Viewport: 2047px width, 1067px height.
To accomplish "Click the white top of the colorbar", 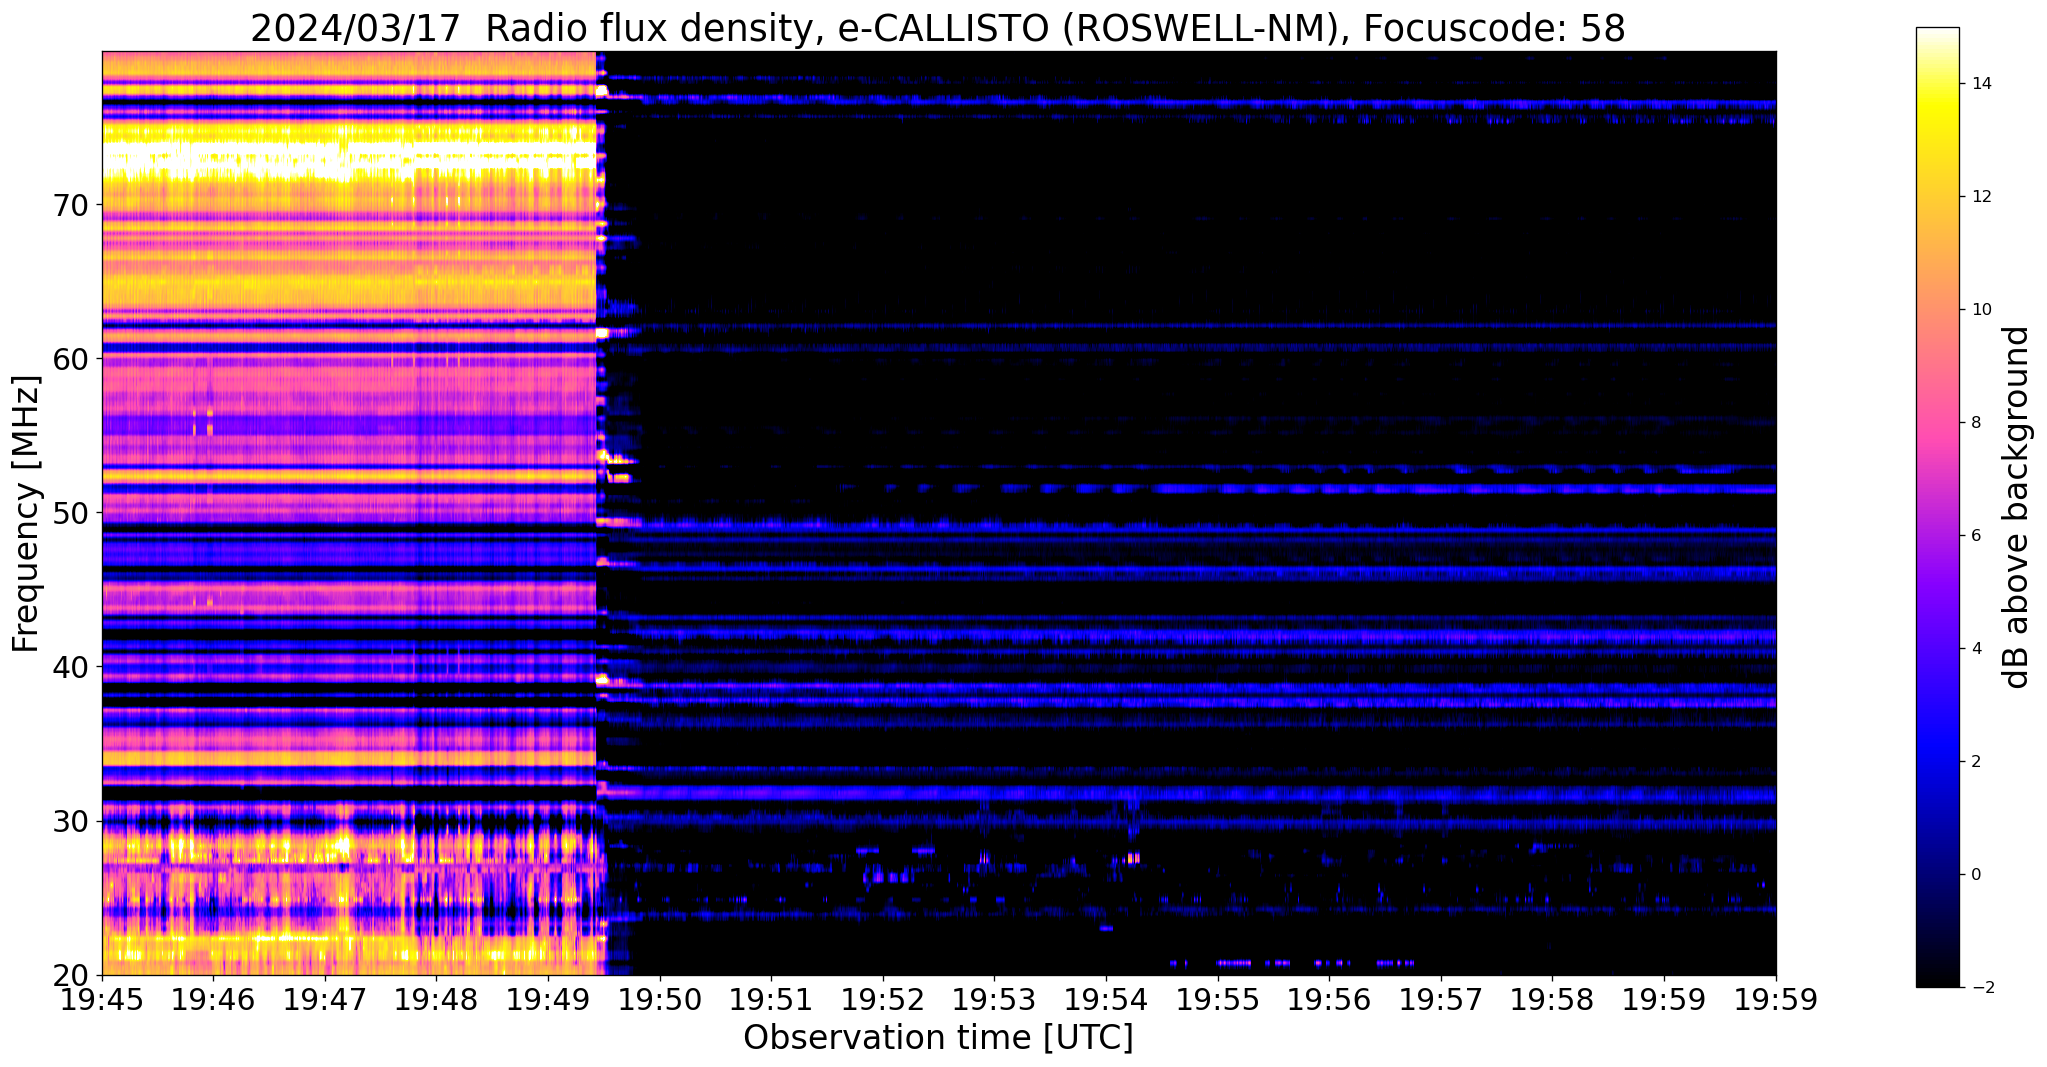I will (x=1937, y=36).
